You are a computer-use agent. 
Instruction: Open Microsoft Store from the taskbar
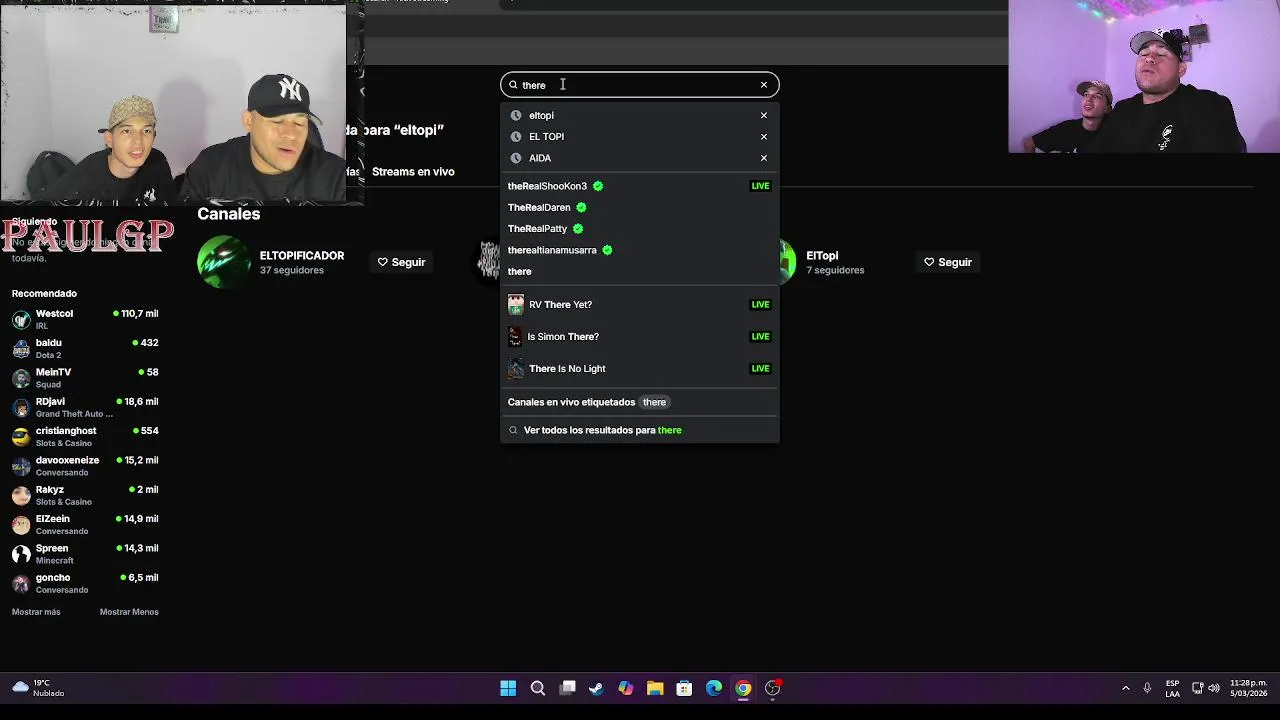point(684,688)
